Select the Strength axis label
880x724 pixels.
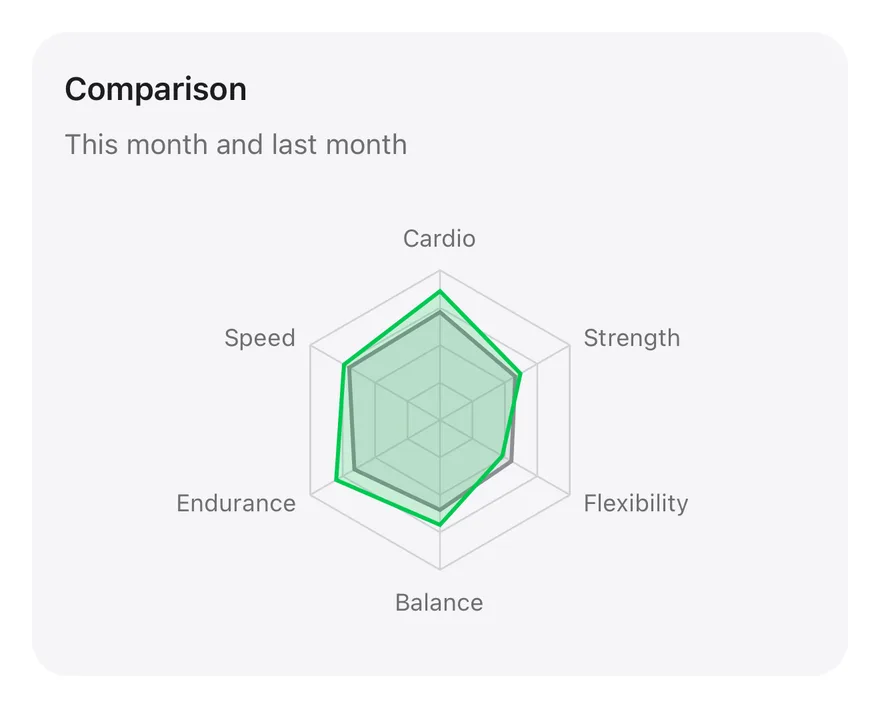coord(631,338)
